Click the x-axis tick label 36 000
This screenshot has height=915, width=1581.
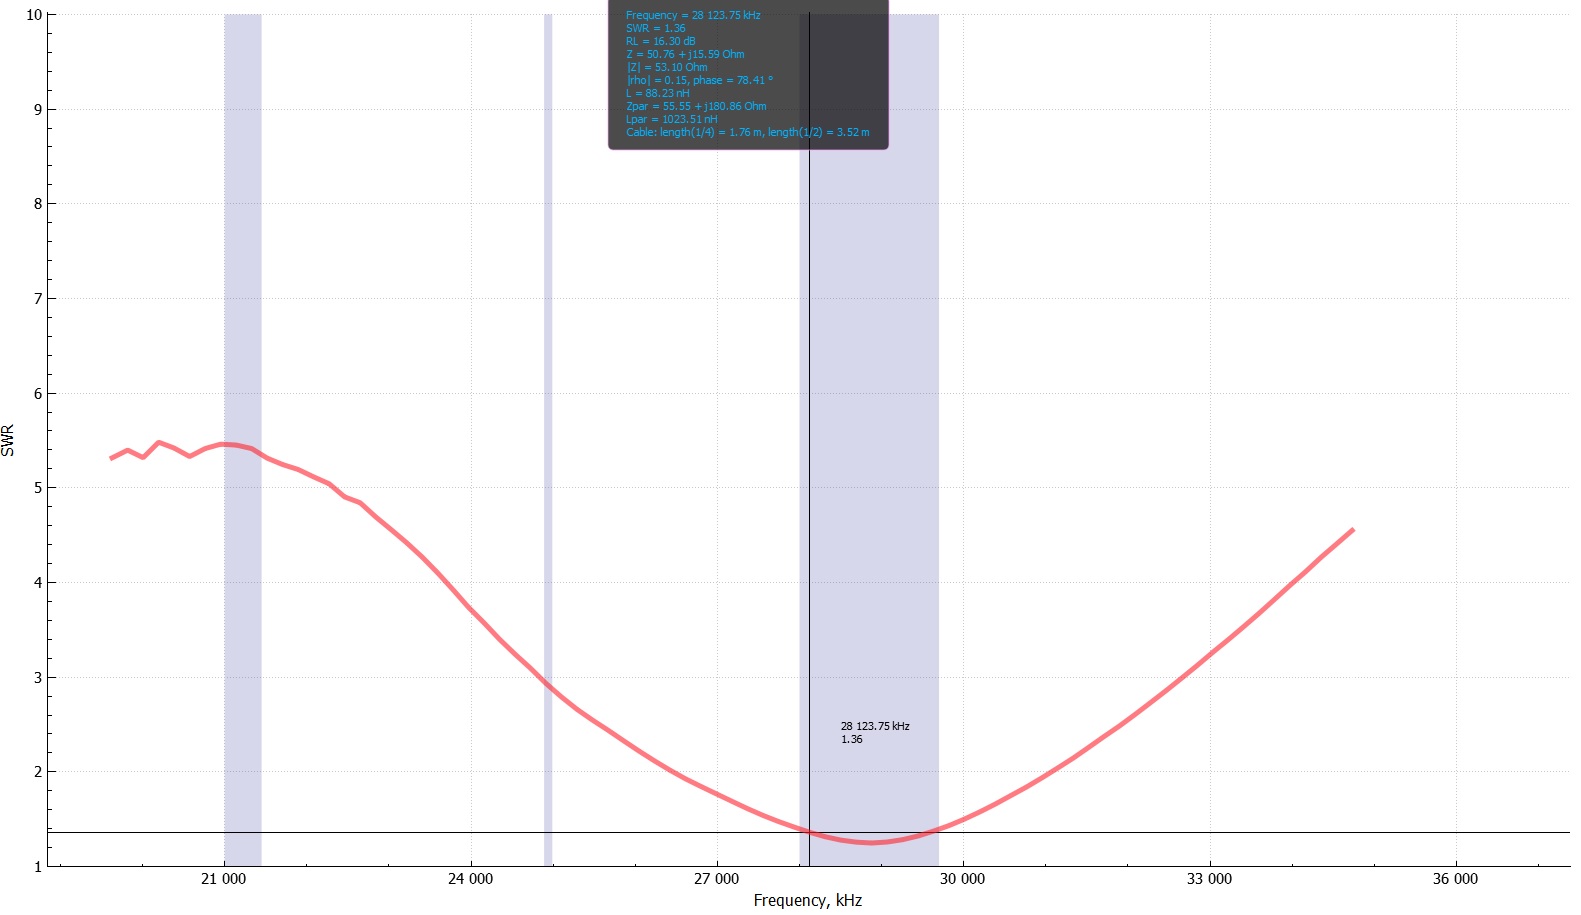1455,879
